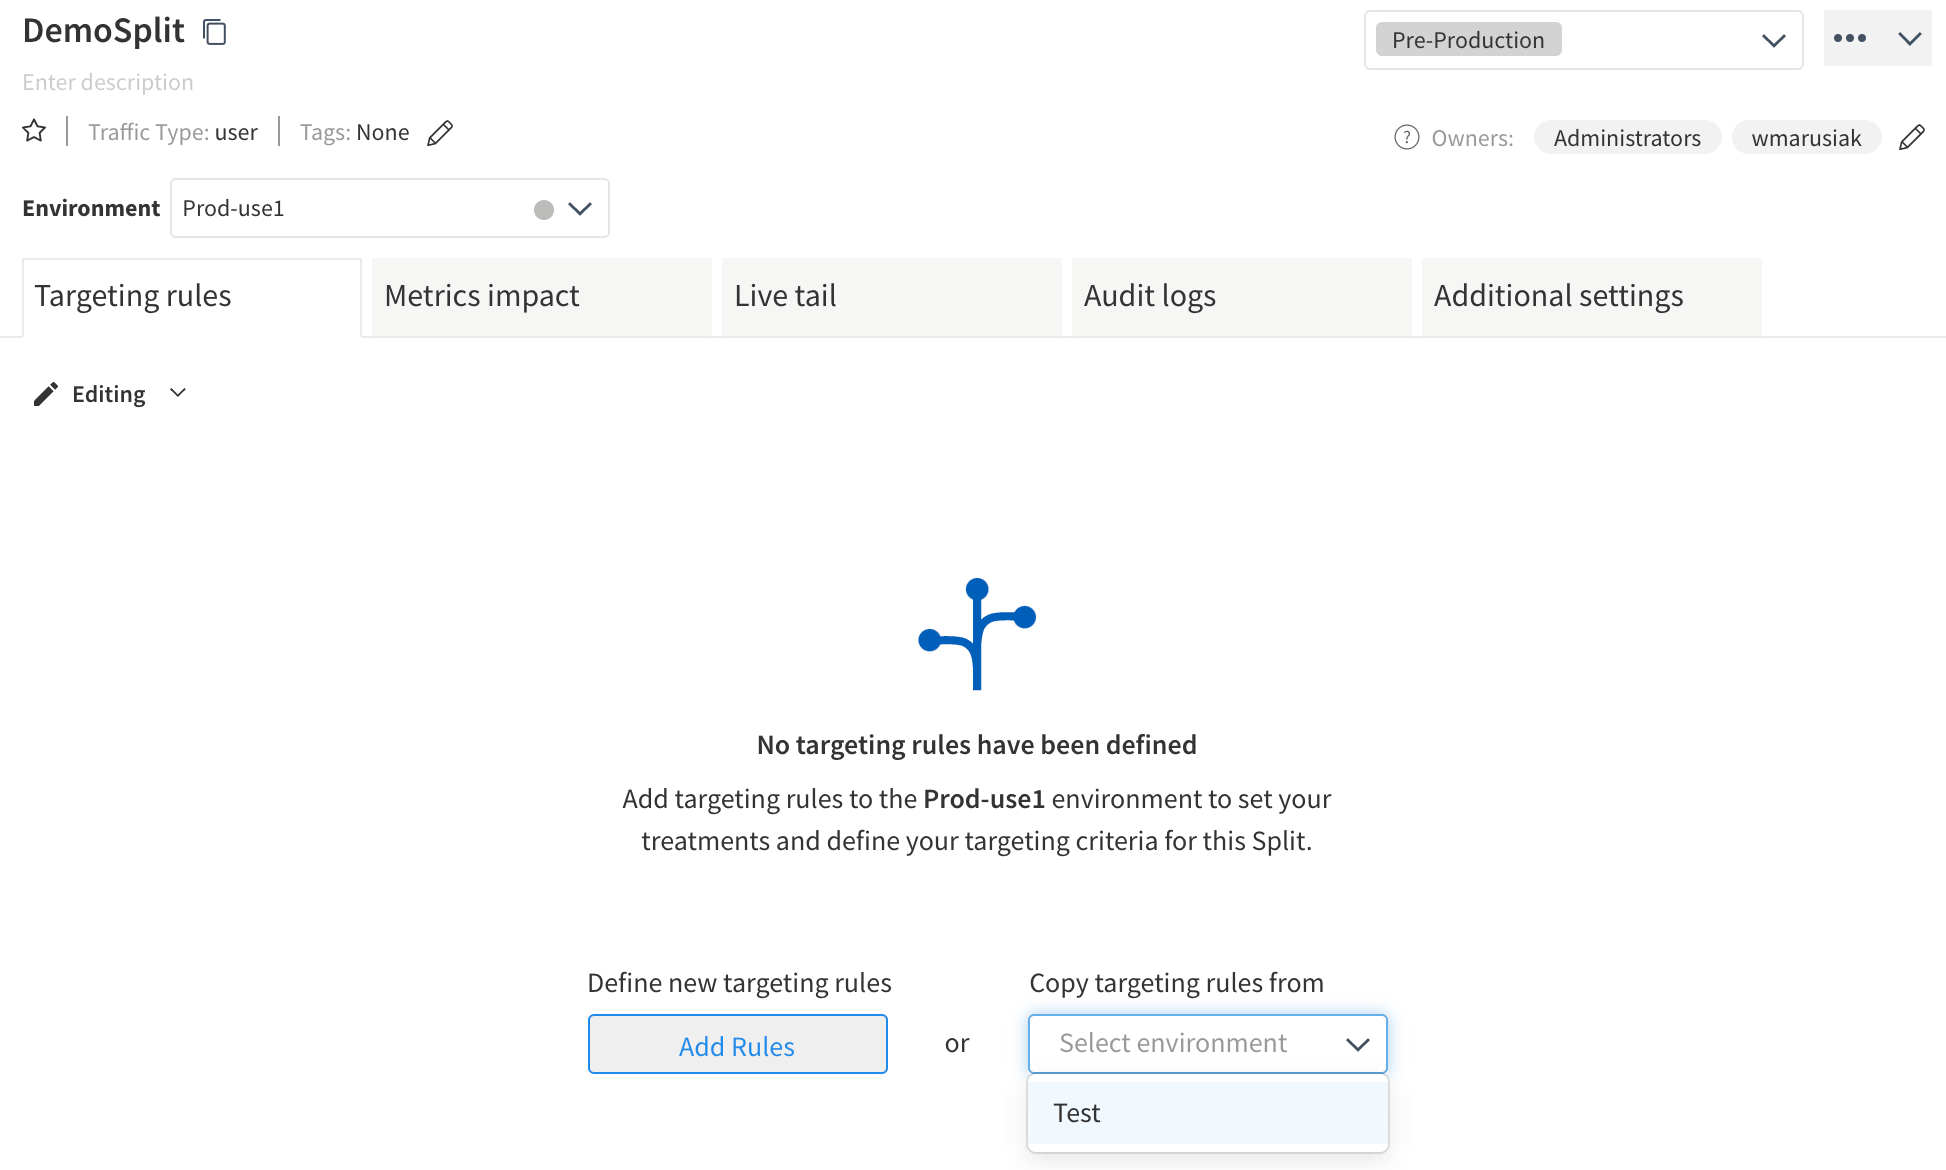
Task: Click the three-dot overflow menu icon
Action: [x=1850, y=38]
